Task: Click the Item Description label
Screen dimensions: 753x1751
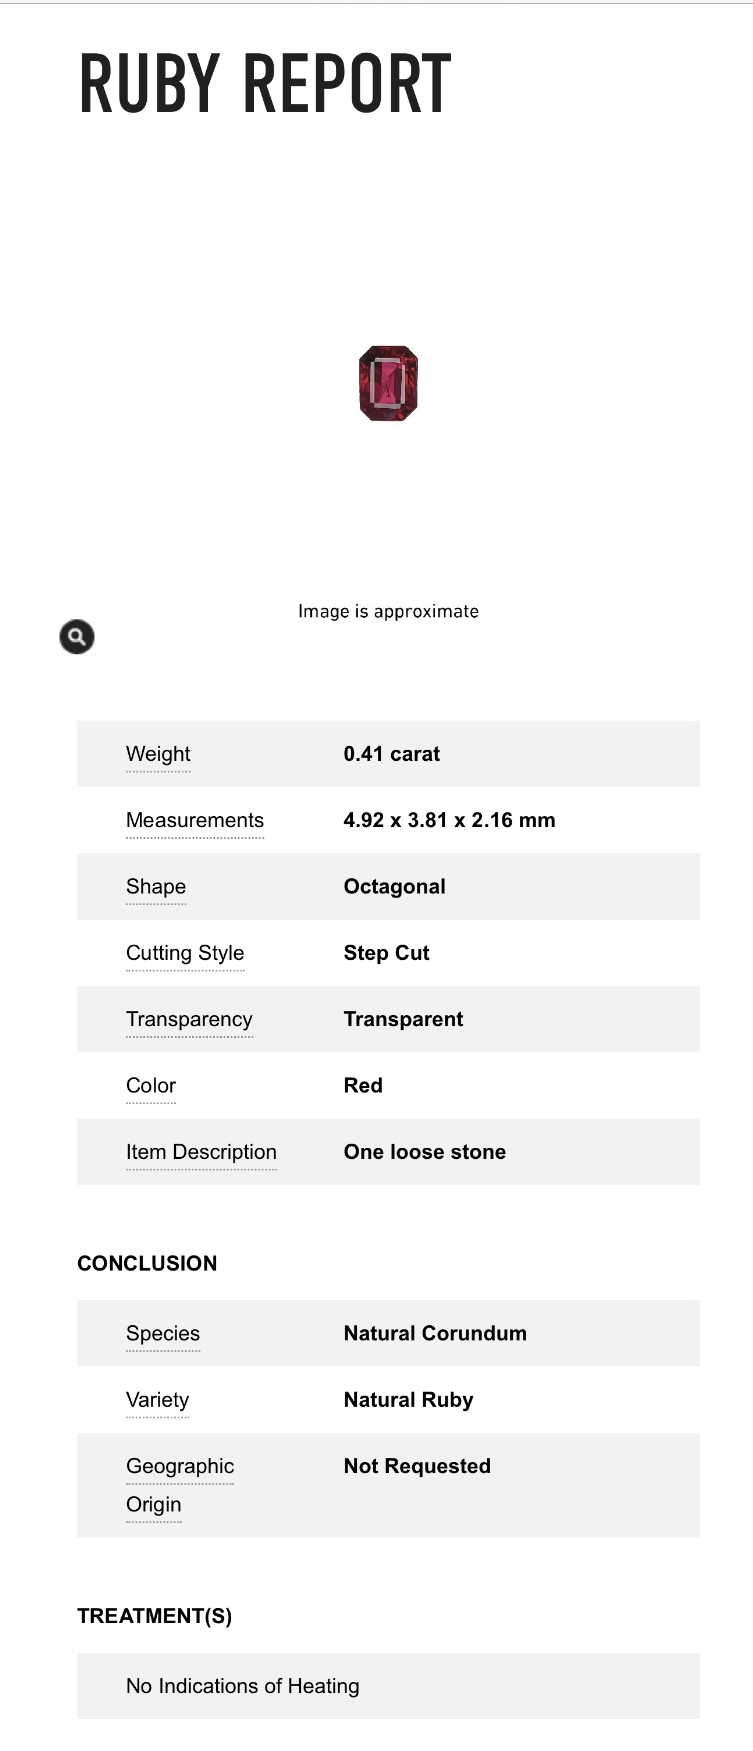Action: tap(201, 1152)
